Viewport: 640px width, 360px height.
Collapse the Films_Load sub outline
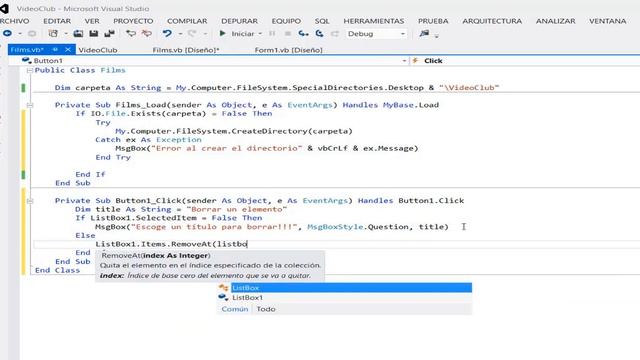click(x=29, y=105)
